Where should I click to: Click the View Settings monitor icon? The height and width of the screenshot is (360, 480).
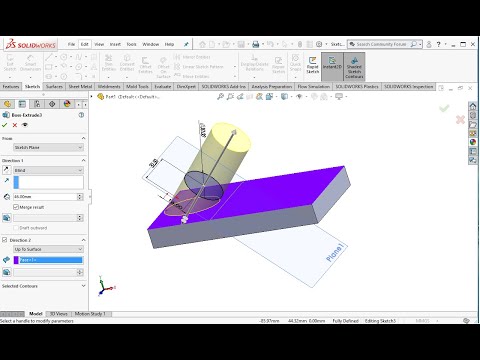pyautogui.click(x=339, y=97)
